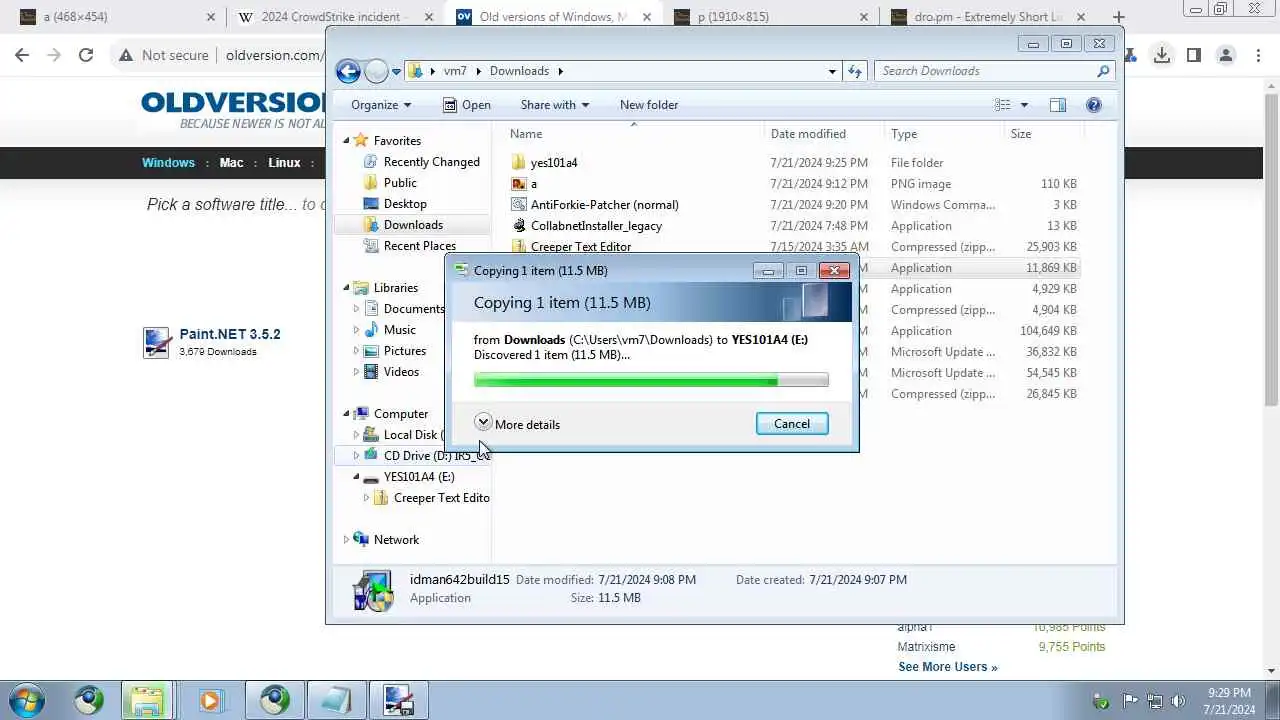Click the search magnifier in Search Downloads

tap(1103, 71)
